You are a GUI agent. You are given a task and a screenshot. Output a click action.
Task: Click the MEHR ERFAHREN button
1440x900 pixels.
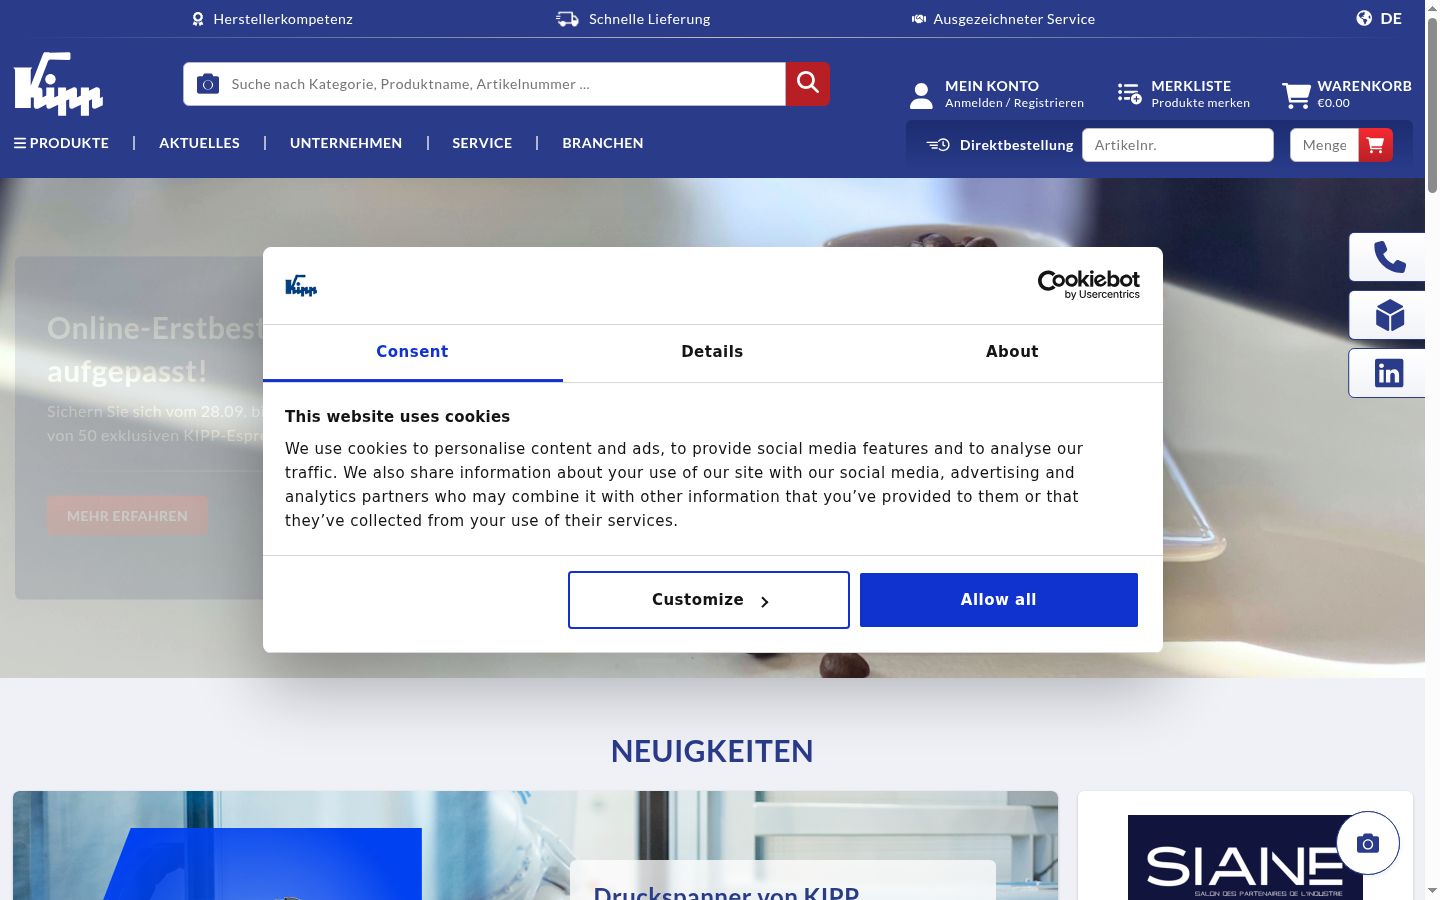point(127,516)
